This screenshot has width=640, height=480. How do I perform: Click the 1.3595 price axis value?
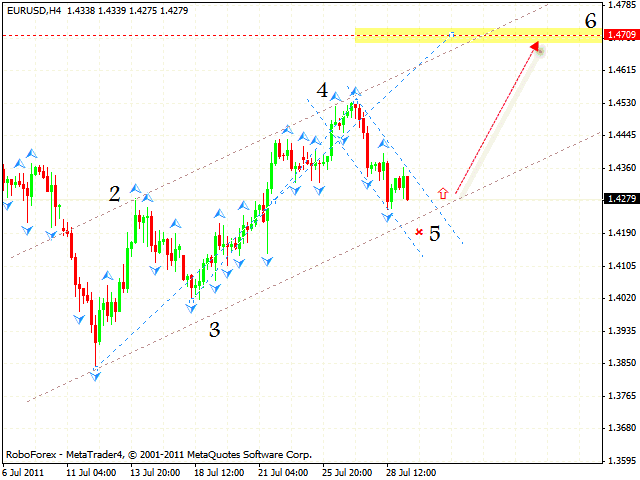(622, 460)
